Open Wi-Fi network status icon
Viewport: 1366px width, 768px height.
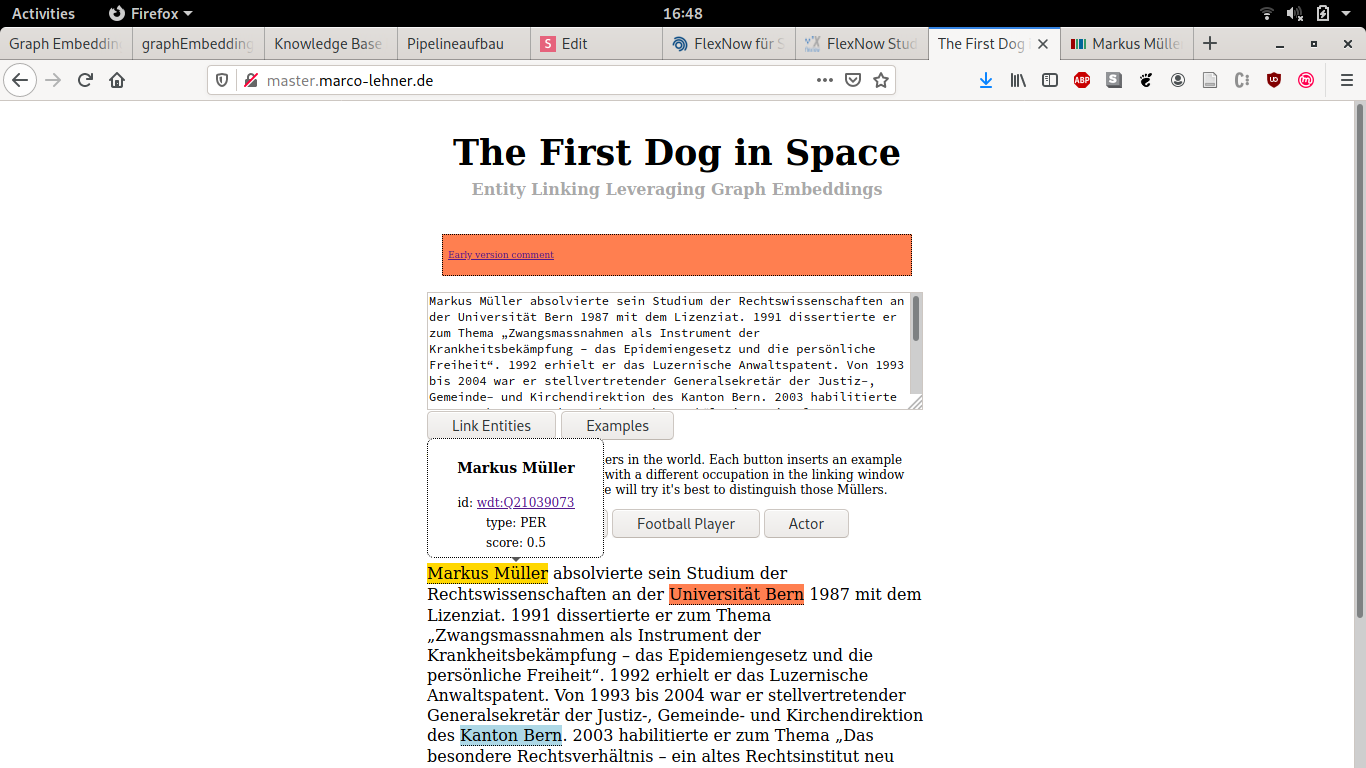(1267, 13)
